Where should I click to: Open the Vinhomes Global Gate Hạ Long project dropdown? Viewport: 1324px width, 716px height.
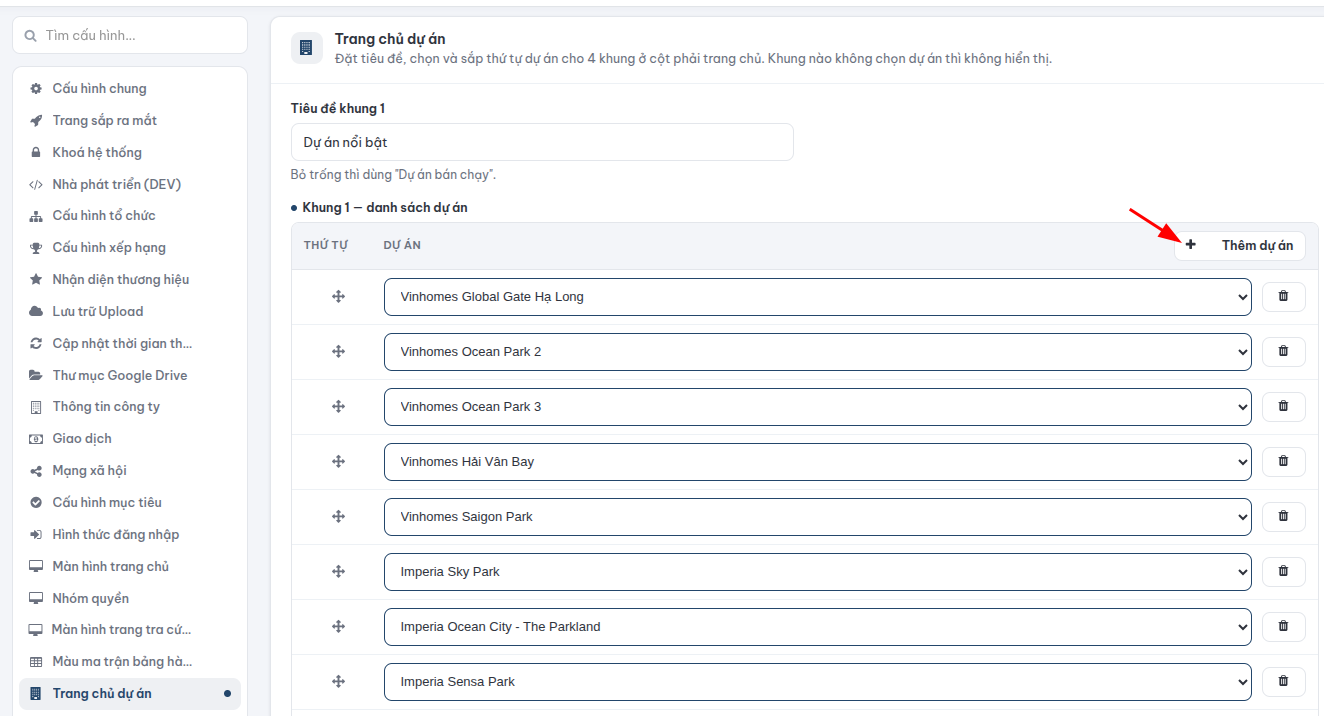pos(818,297)
